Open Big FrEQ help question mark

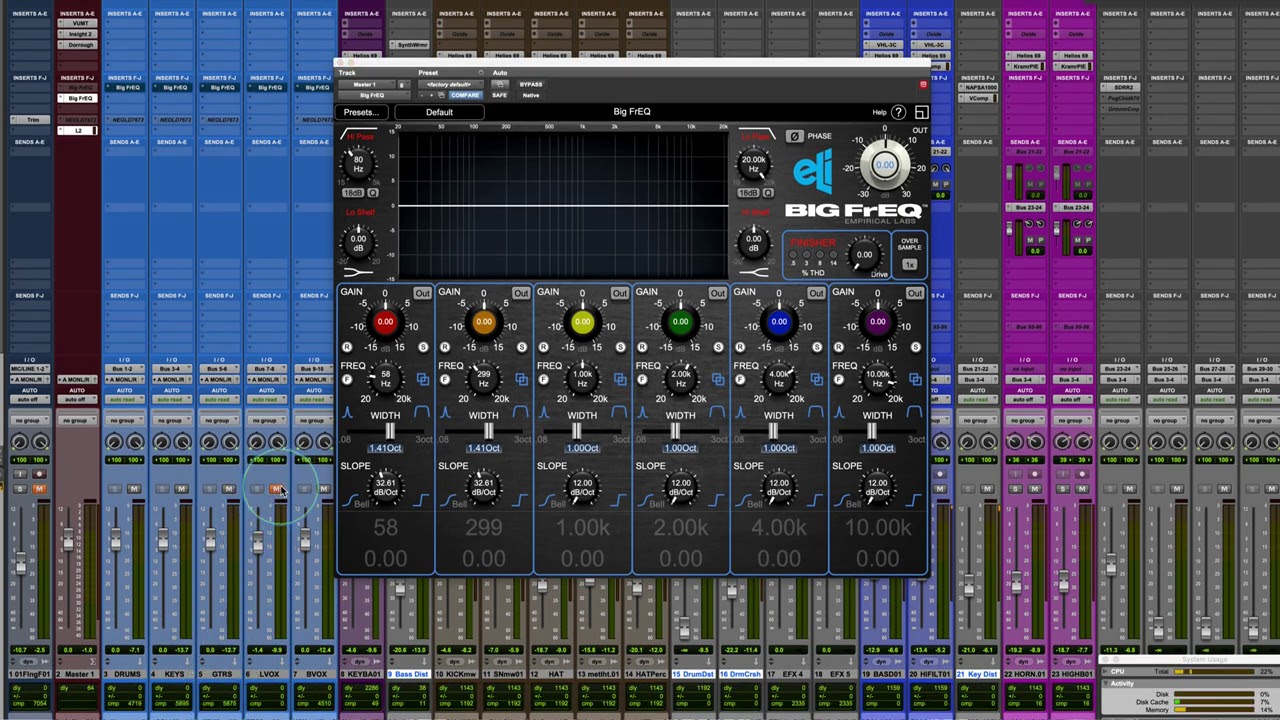(x=898, y=112)
